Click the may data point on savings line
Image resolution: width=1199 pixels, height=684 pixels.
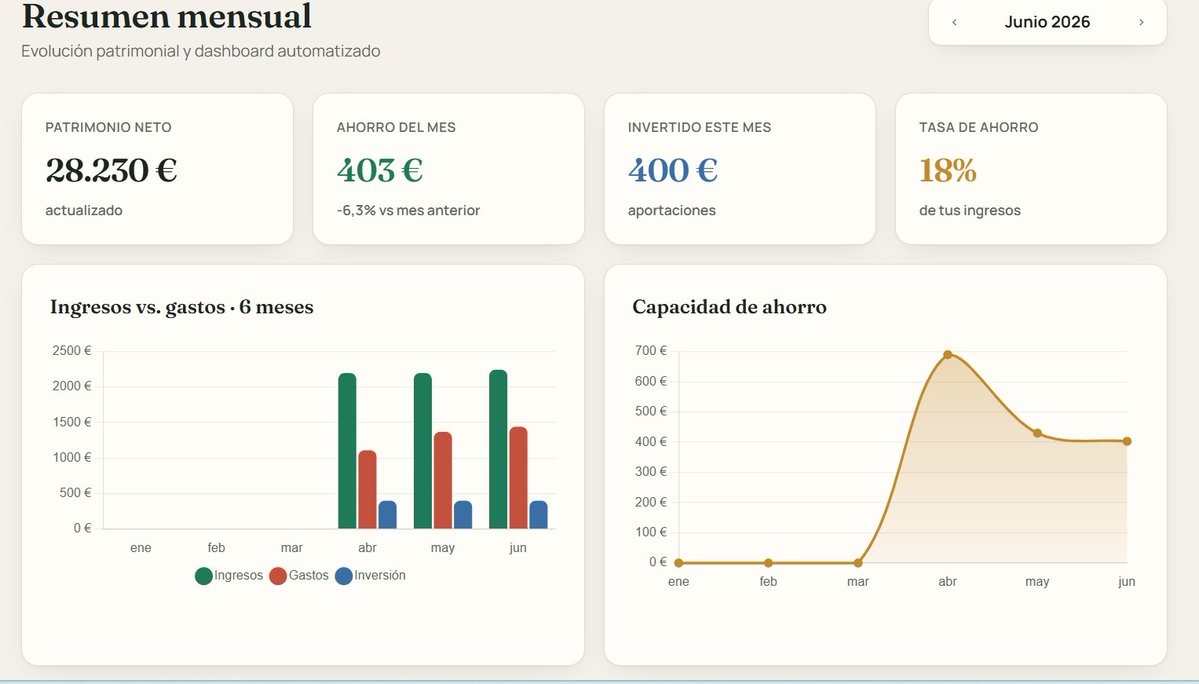[1037, 433]
